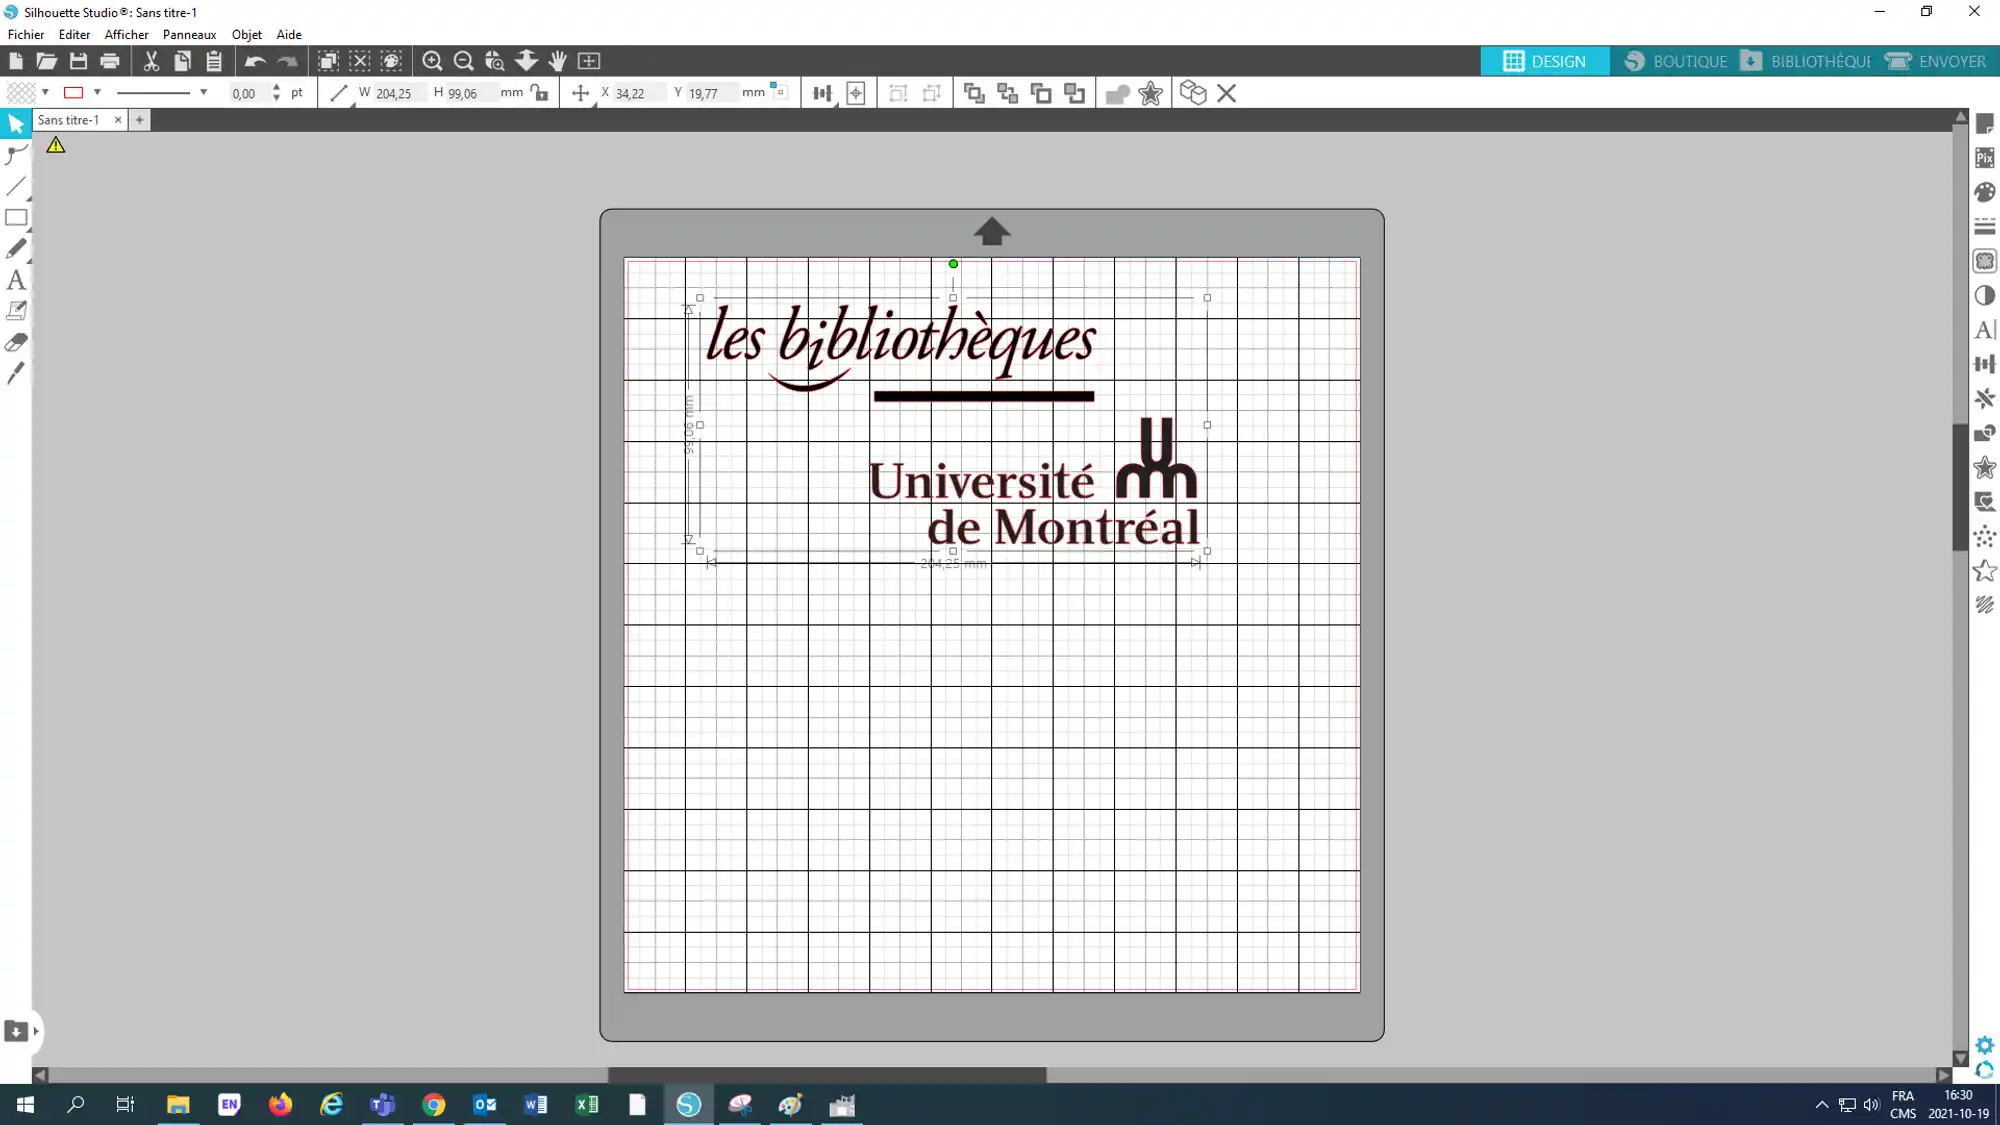Open Excel from the taskbar

(586, 1105)
